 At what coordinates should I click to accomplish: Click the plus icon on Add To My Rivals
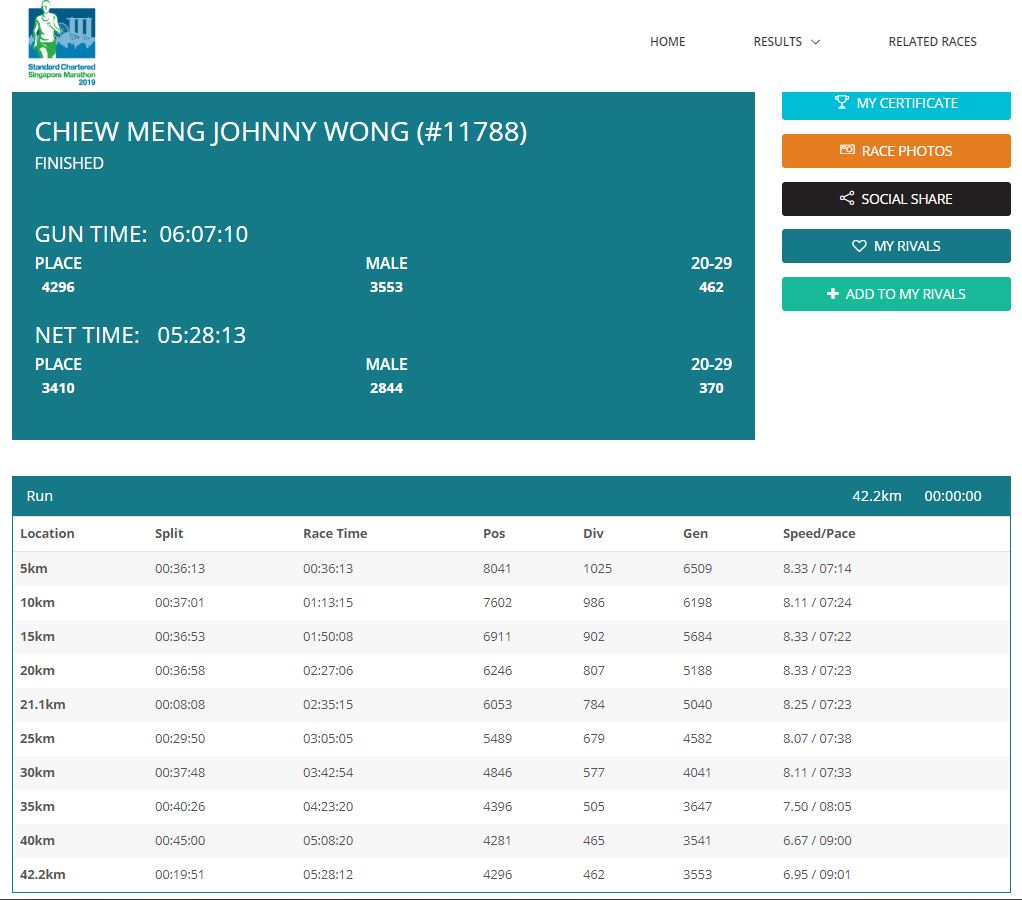point(832,294)
